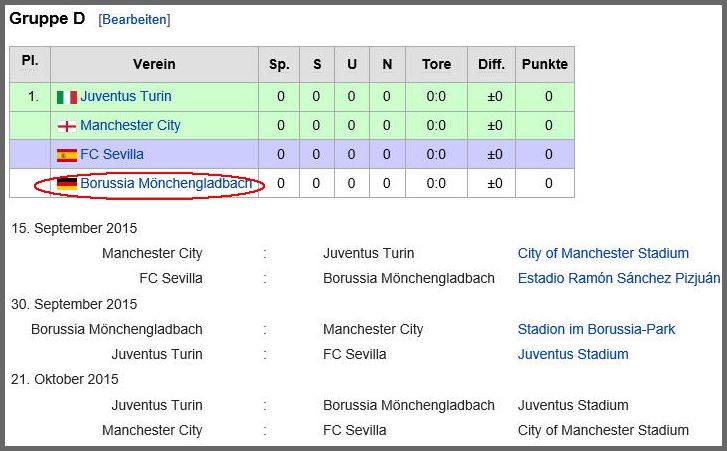Click the Gruppe D section heading
This screenshot has width=727, height=451.
[47, 19]
